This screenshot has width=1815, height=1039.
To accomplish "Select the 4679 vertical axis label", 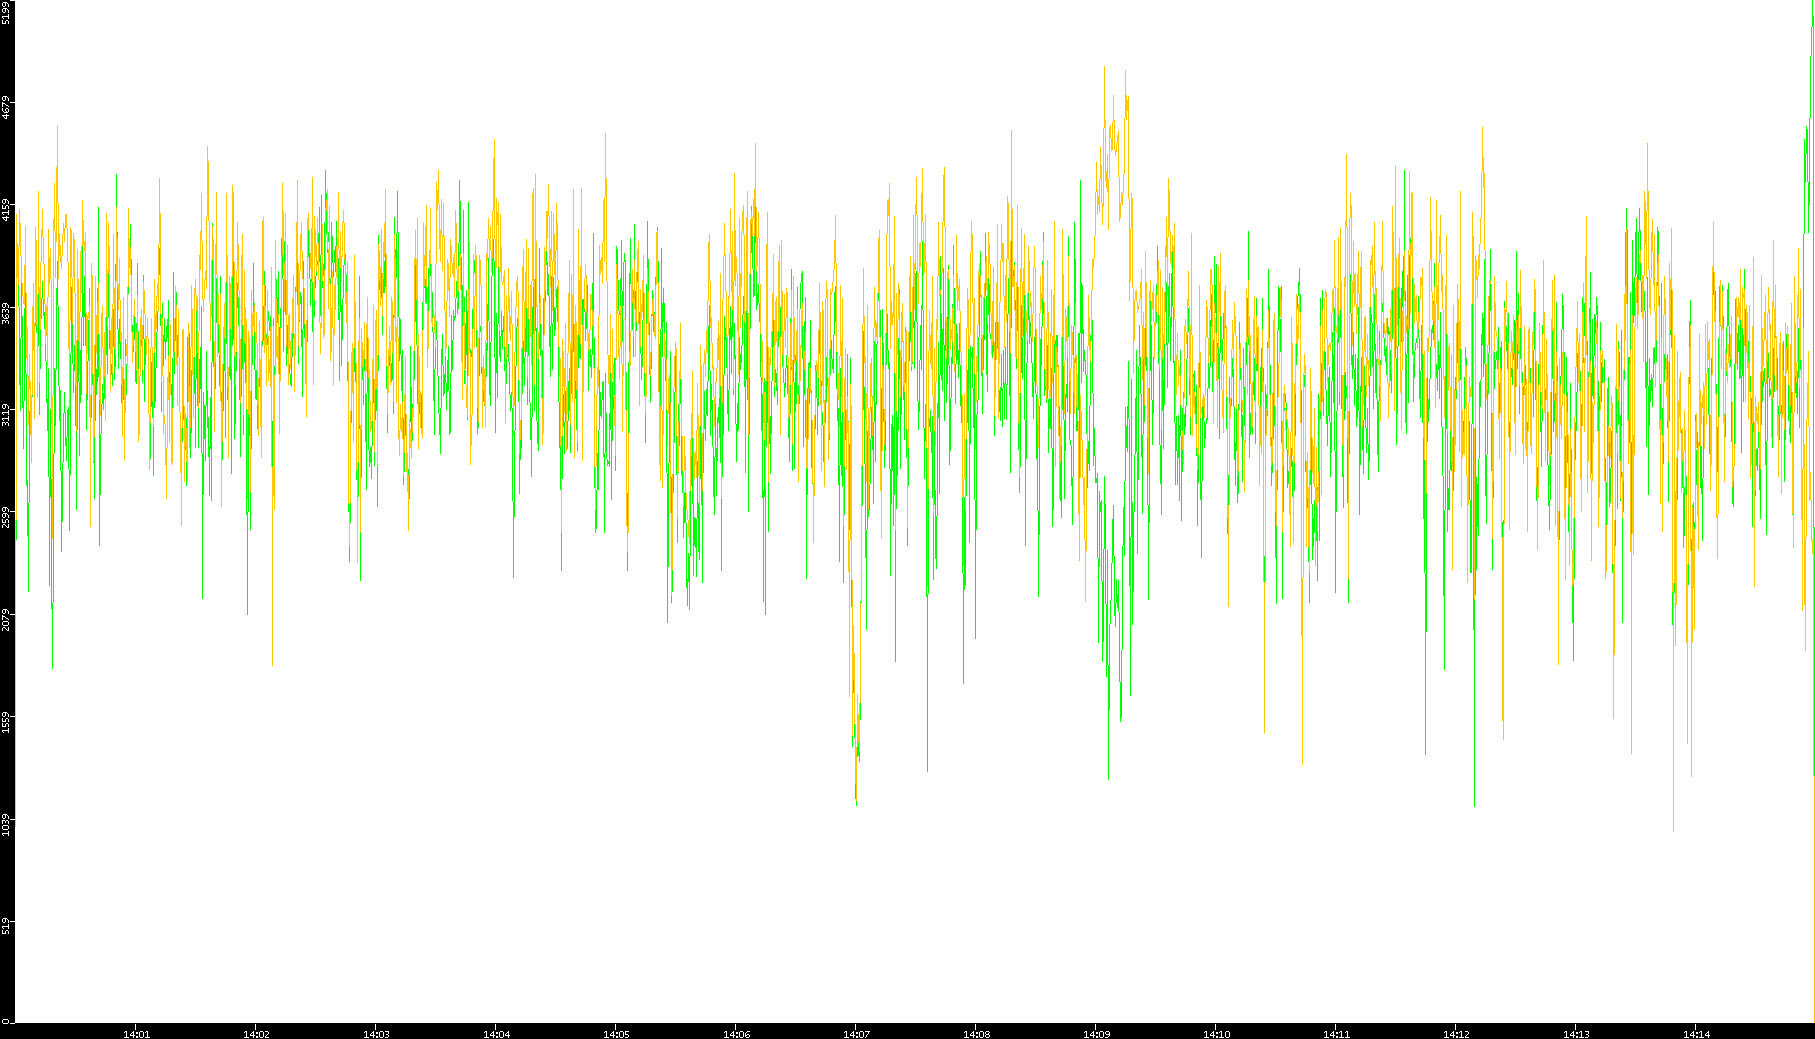I will [x=6, y=107].
